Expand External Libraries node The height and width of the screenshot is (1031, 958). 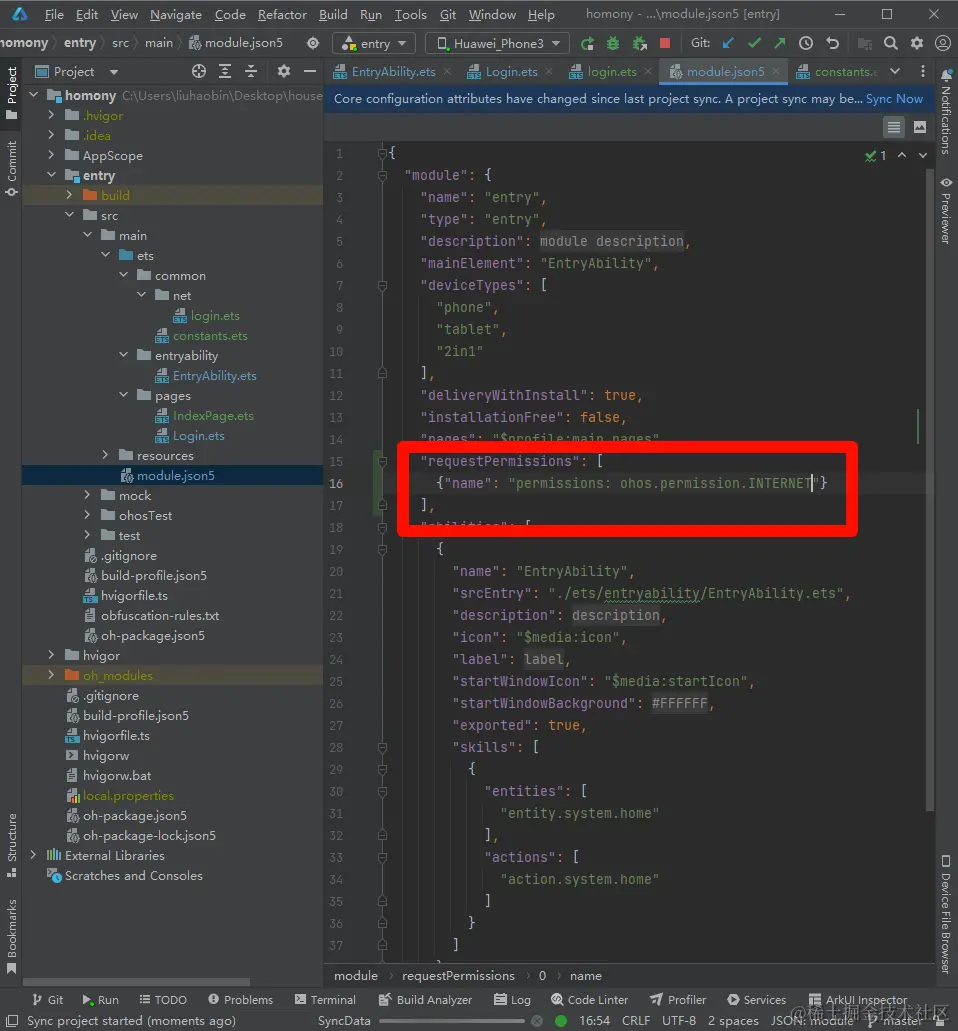34,855
